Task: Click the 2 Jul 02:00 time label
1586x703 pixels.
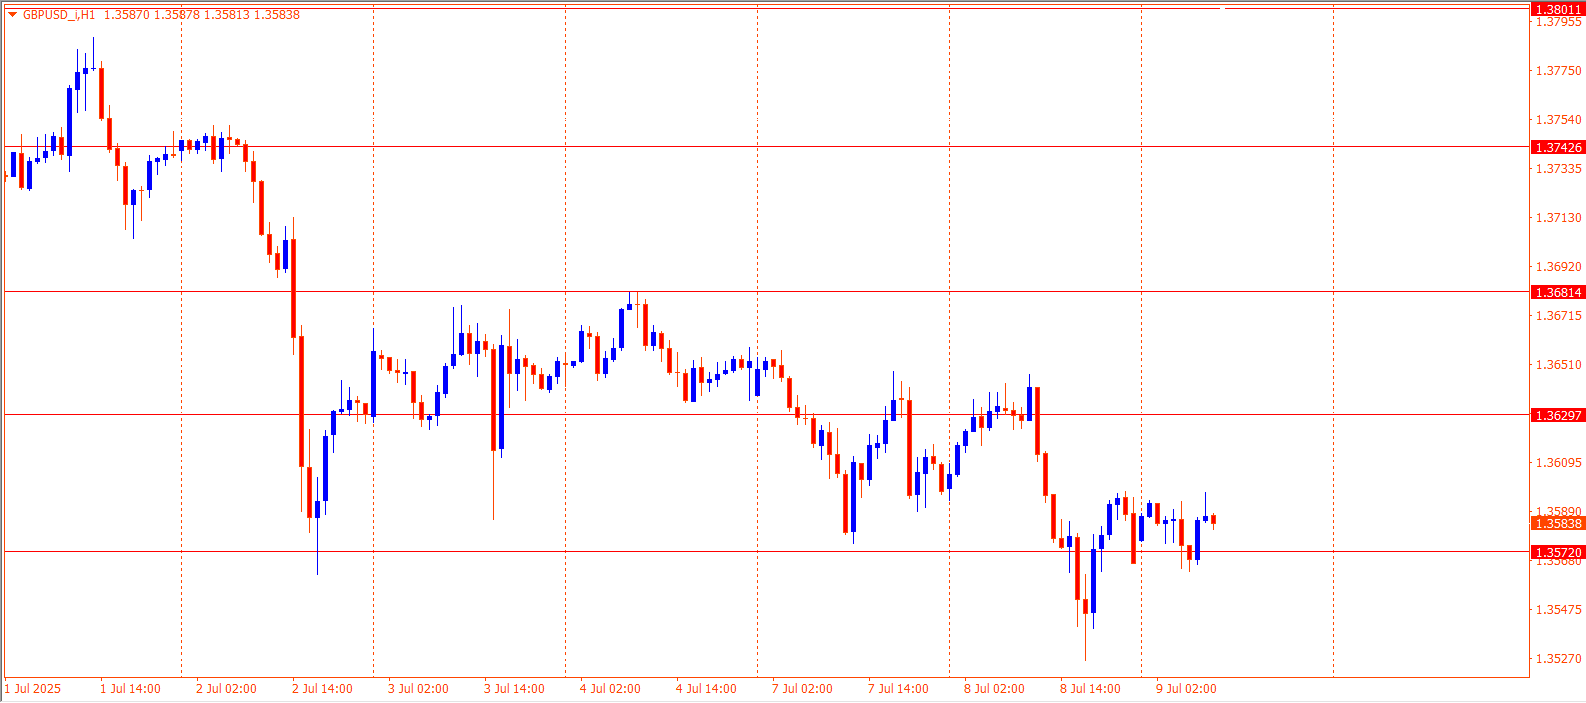Action: 226,689
